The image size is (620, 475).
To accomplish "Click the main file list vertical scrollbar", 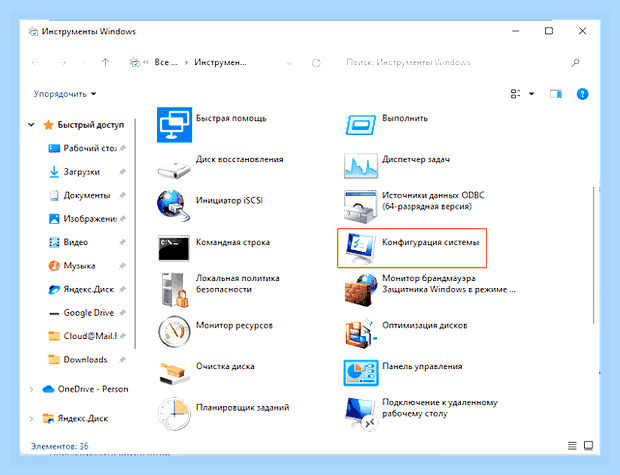I will 594,255.
